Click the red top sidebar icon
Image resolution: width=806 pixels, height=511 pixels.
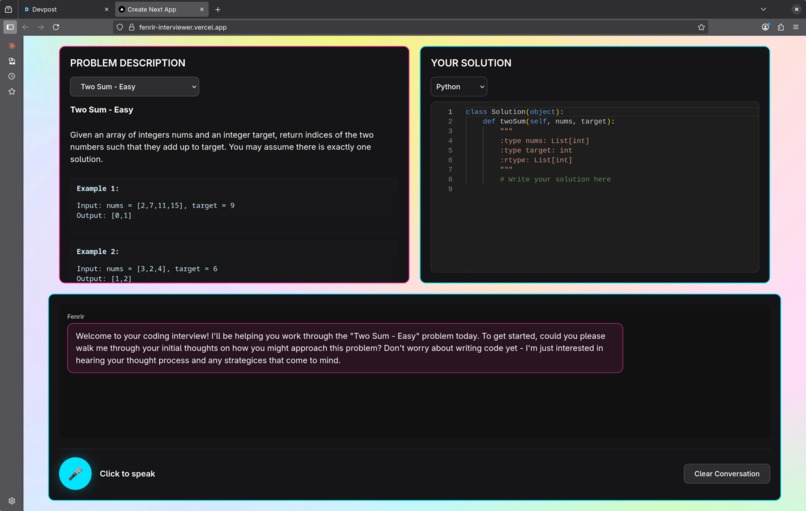11,46
